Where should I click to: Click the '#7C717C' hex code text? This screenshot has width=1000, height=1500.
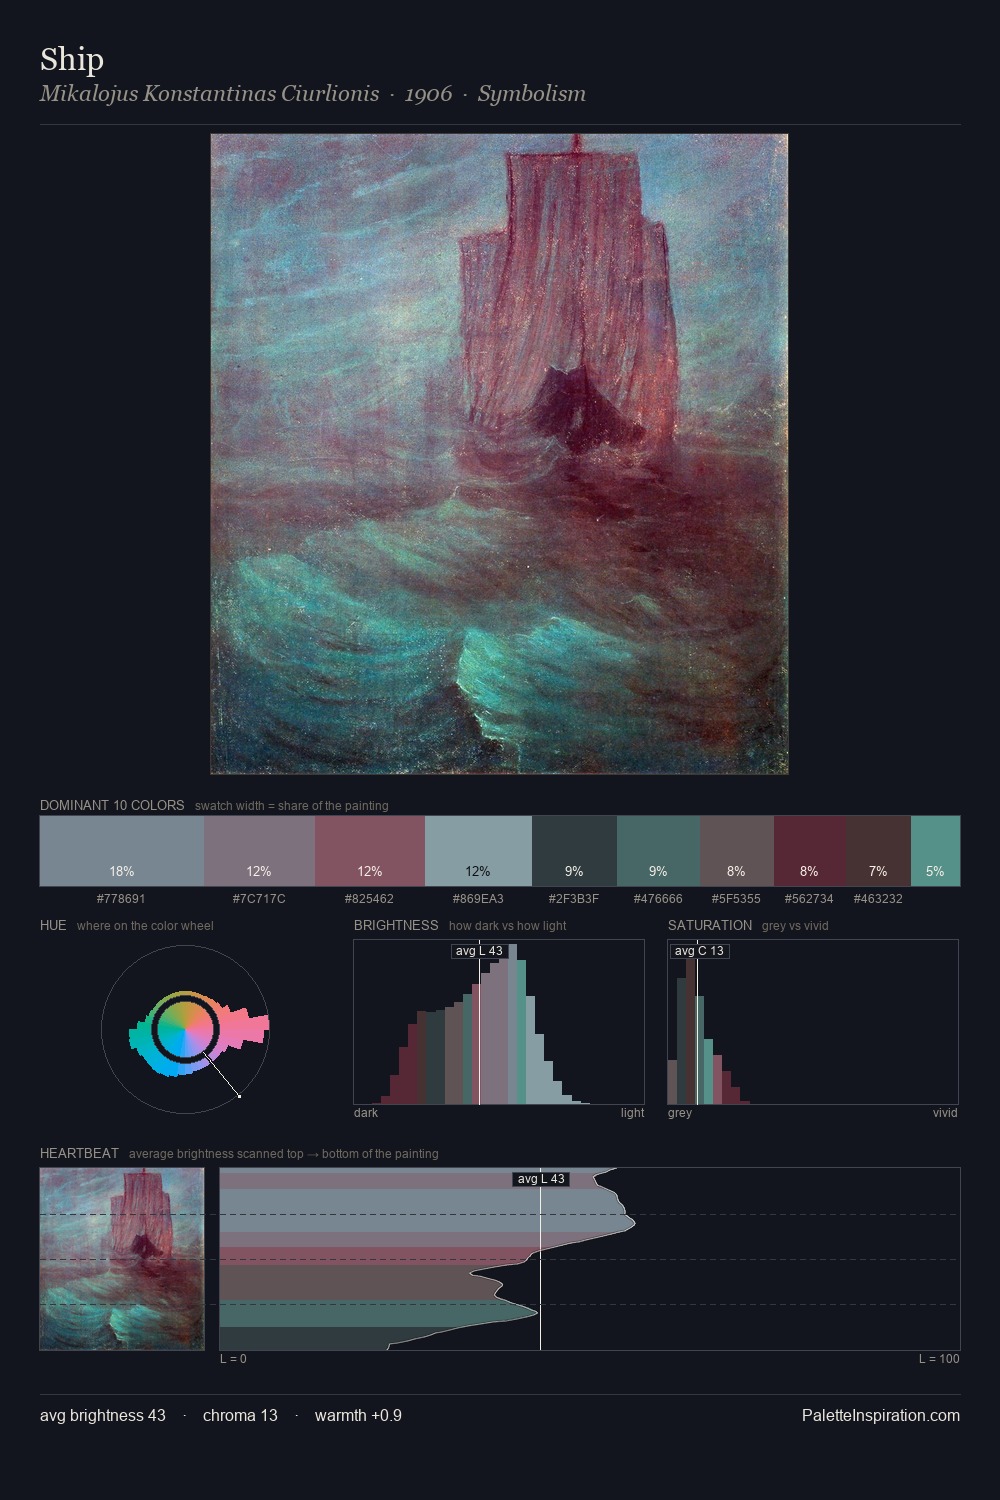tap(259, 899)
